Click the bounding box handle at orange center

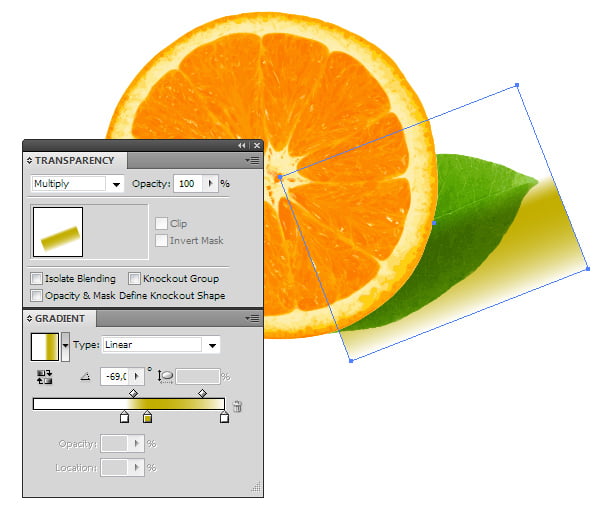280,177
